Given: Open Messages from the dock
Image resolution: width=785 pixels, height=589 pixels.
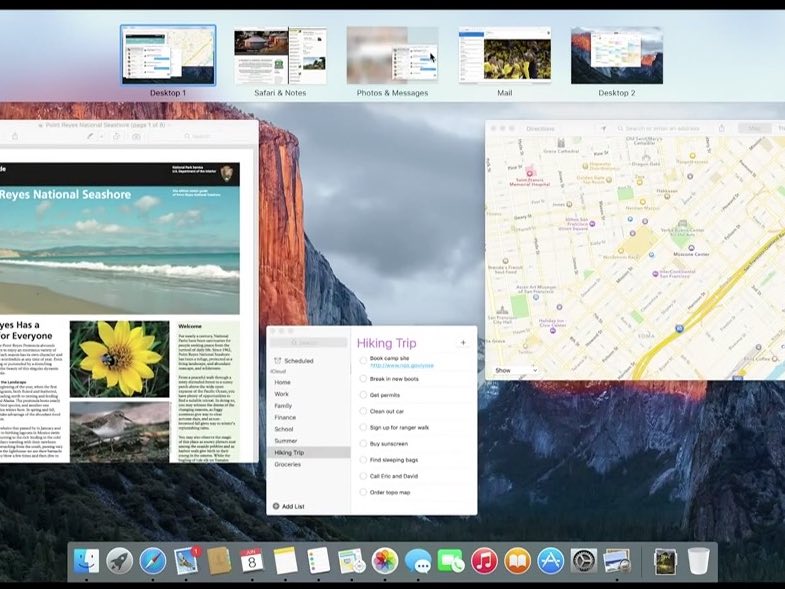Looking at the screenshot, I should [418, 561].
